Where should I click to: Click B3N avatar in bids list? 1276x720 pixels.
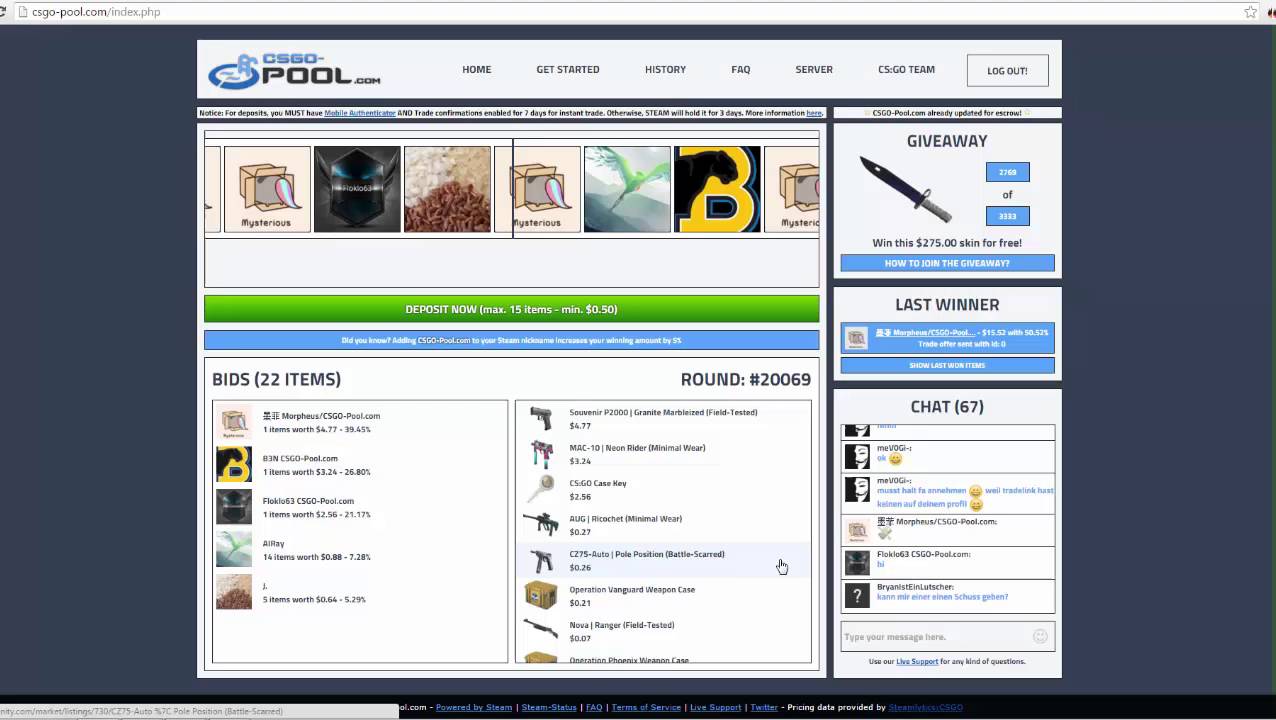pyautogui.click(x=234, y=464)
